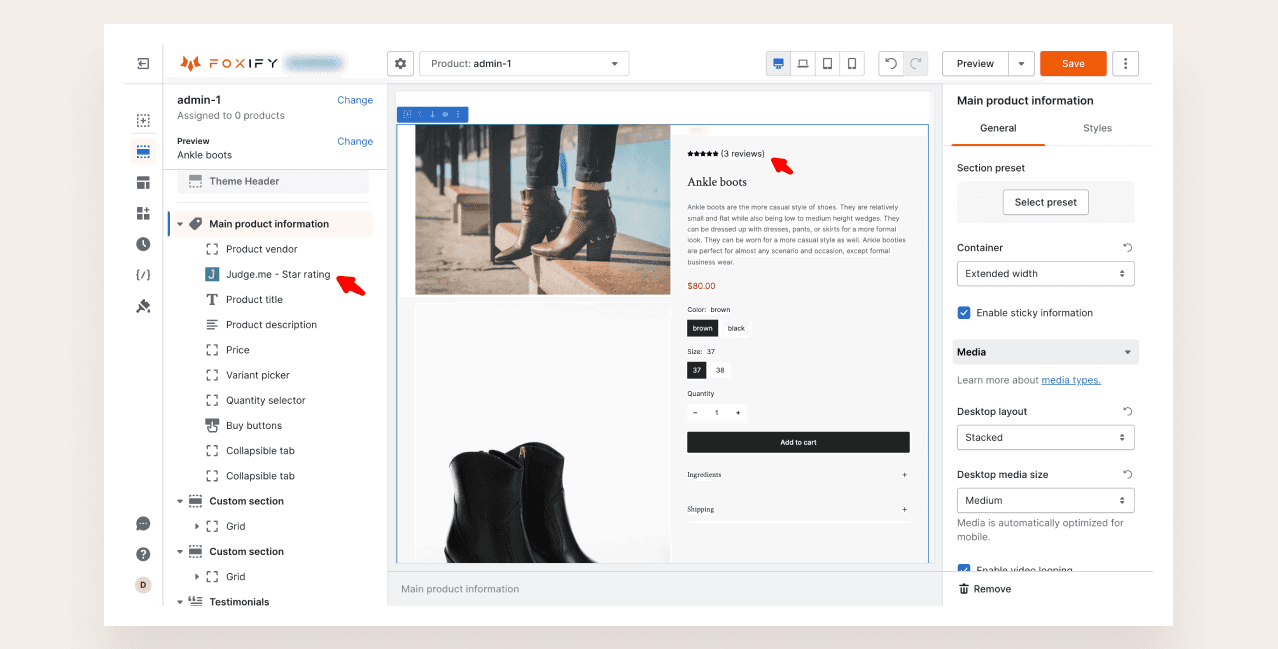Switch to desktop device view
Screen dimensions: 1278x649
point(778,64)
